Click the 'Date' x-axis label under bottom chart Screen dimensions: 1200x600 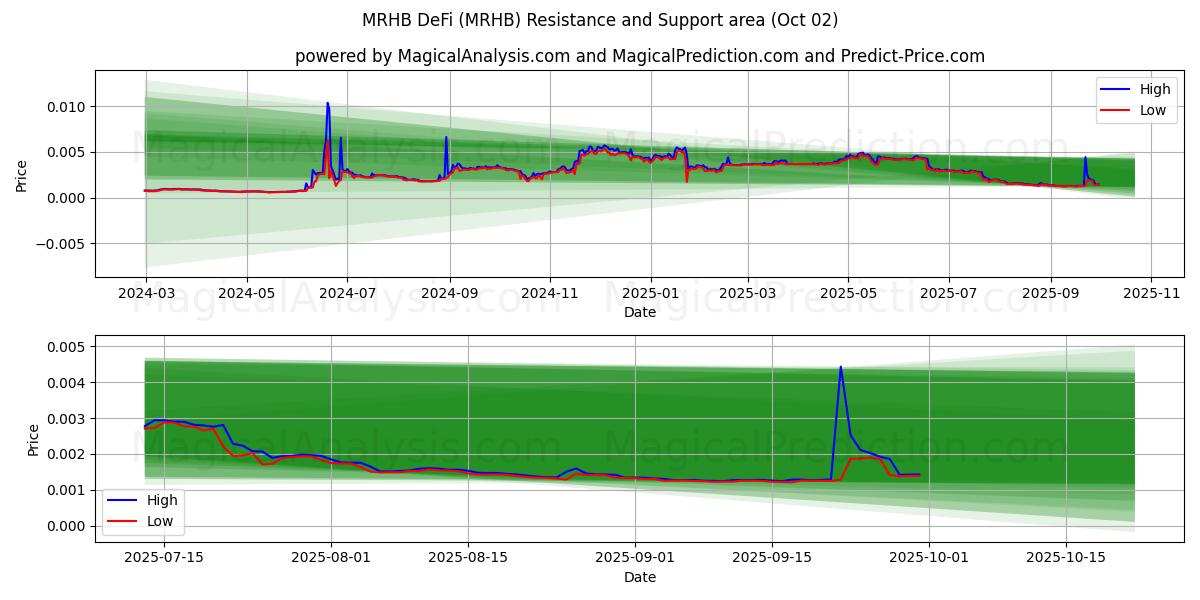click(x=640, y=577)
